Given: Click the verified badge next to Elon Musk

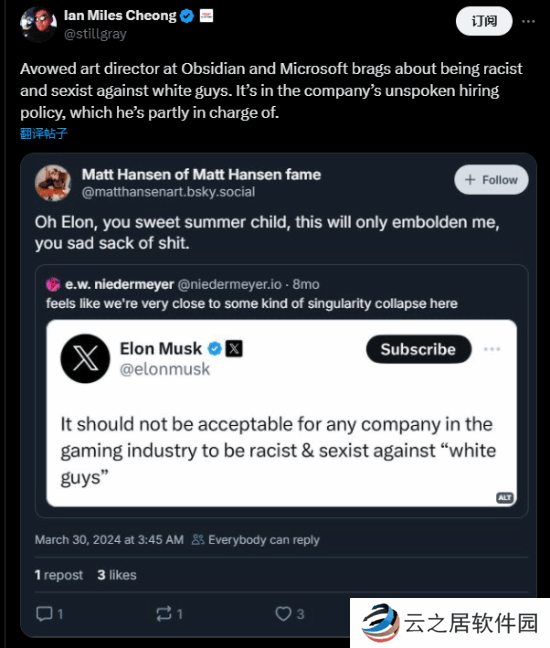Looking at the screenshot, I should pyautogui.click(x=214, y=349).
